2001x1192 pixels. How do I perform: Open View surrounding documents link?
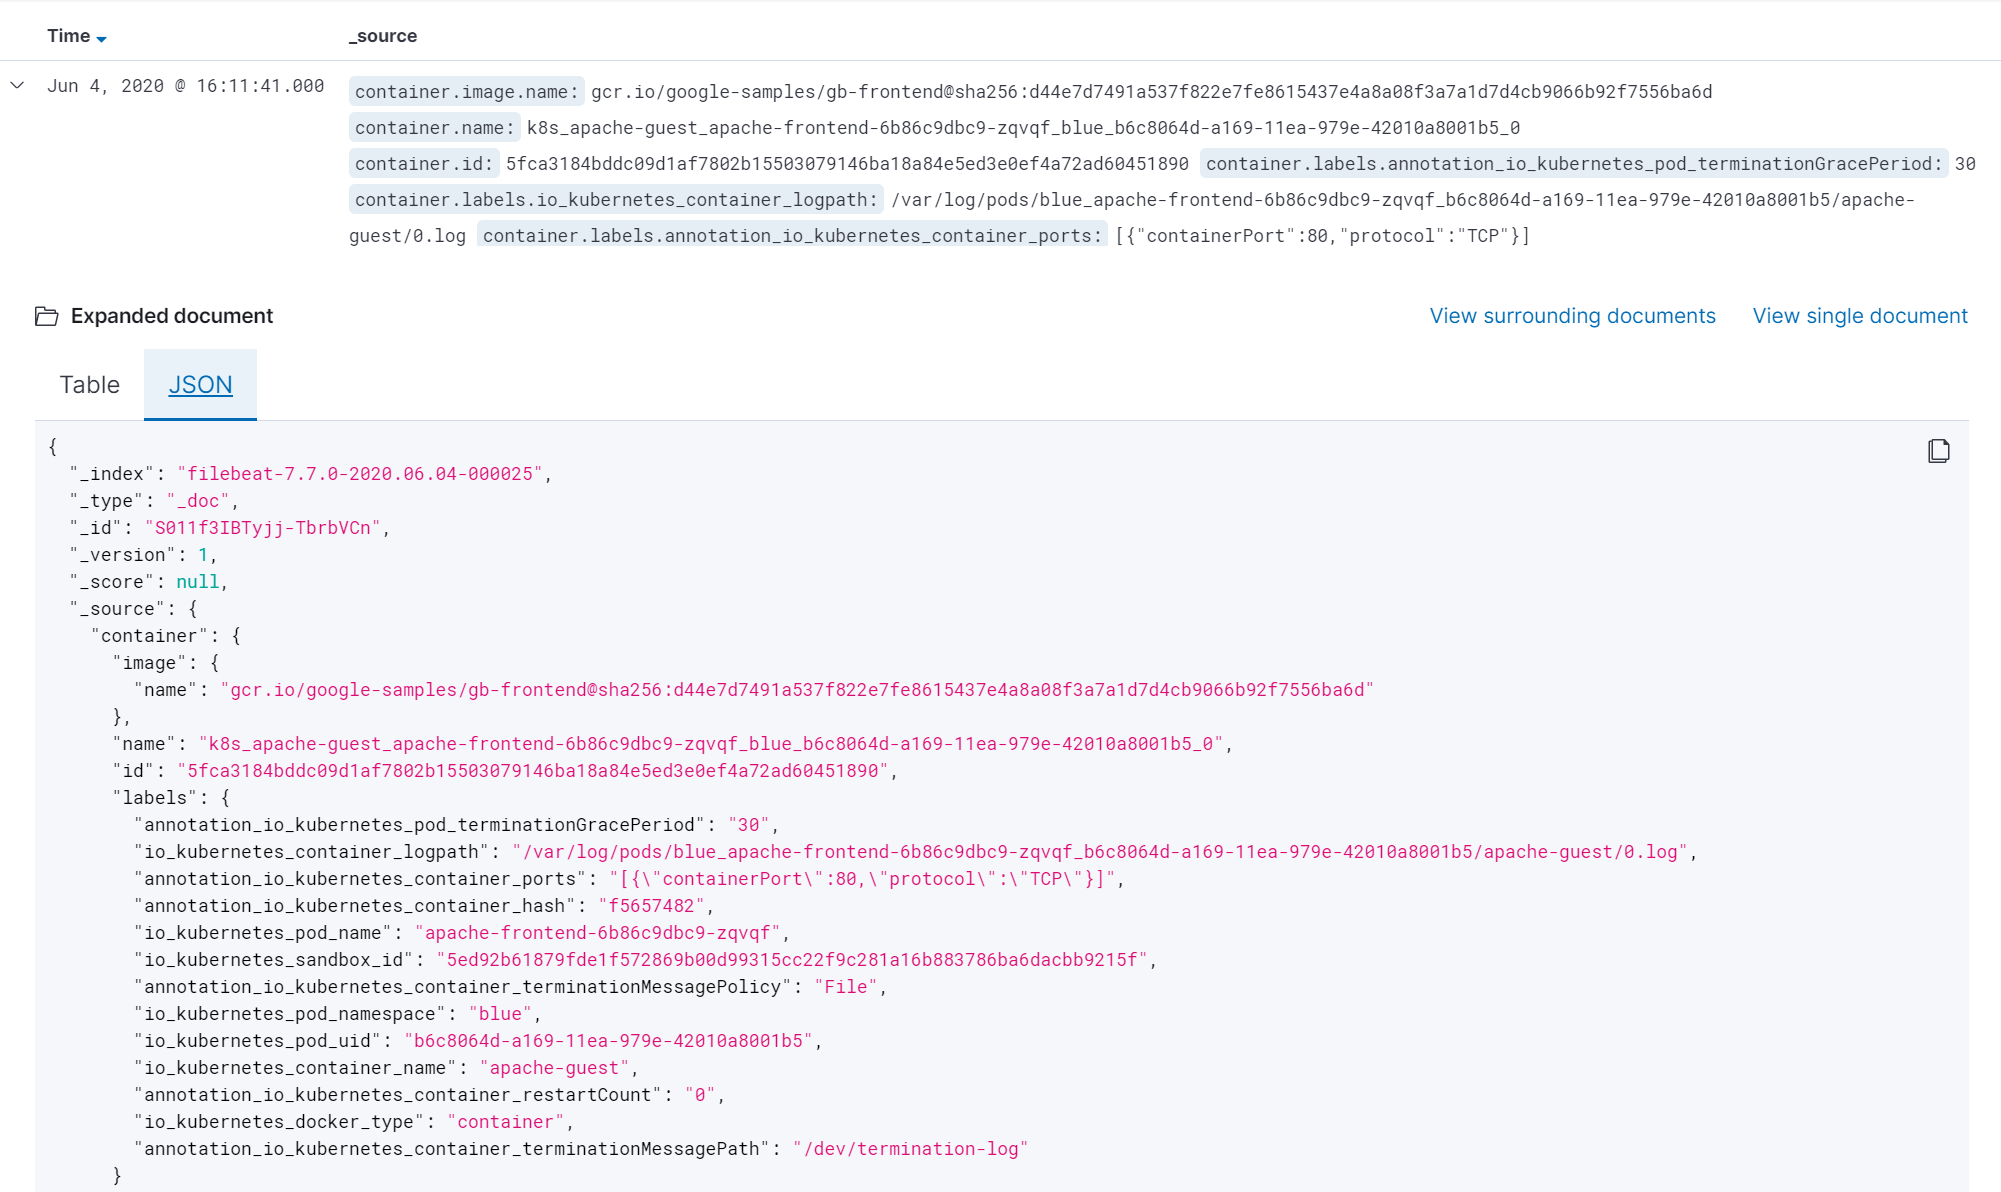pos(1572,316)
